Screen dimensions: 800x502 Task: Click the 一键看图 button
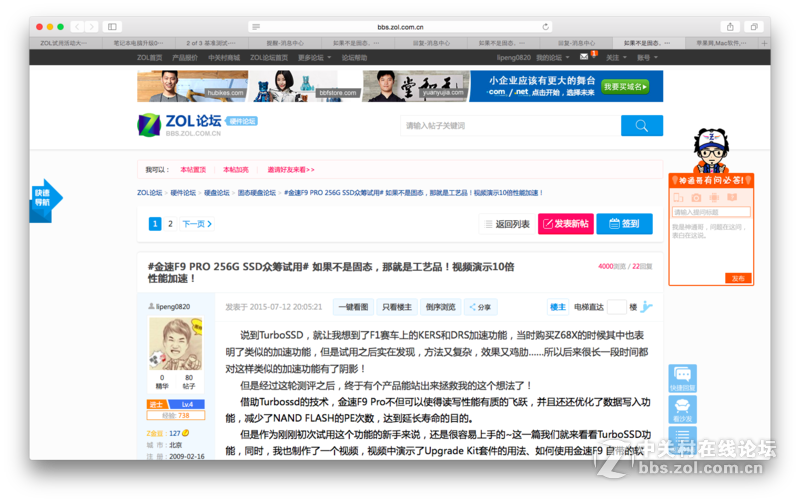pos(354,307)
